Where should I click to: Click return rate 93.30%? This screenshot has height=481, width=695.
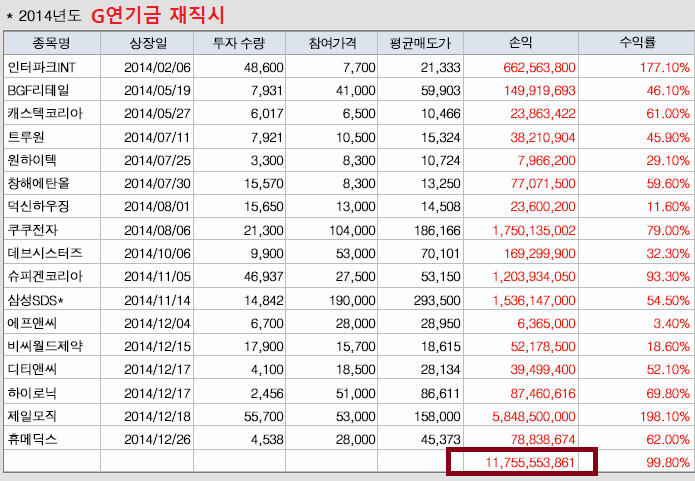(x=668, y=276)
